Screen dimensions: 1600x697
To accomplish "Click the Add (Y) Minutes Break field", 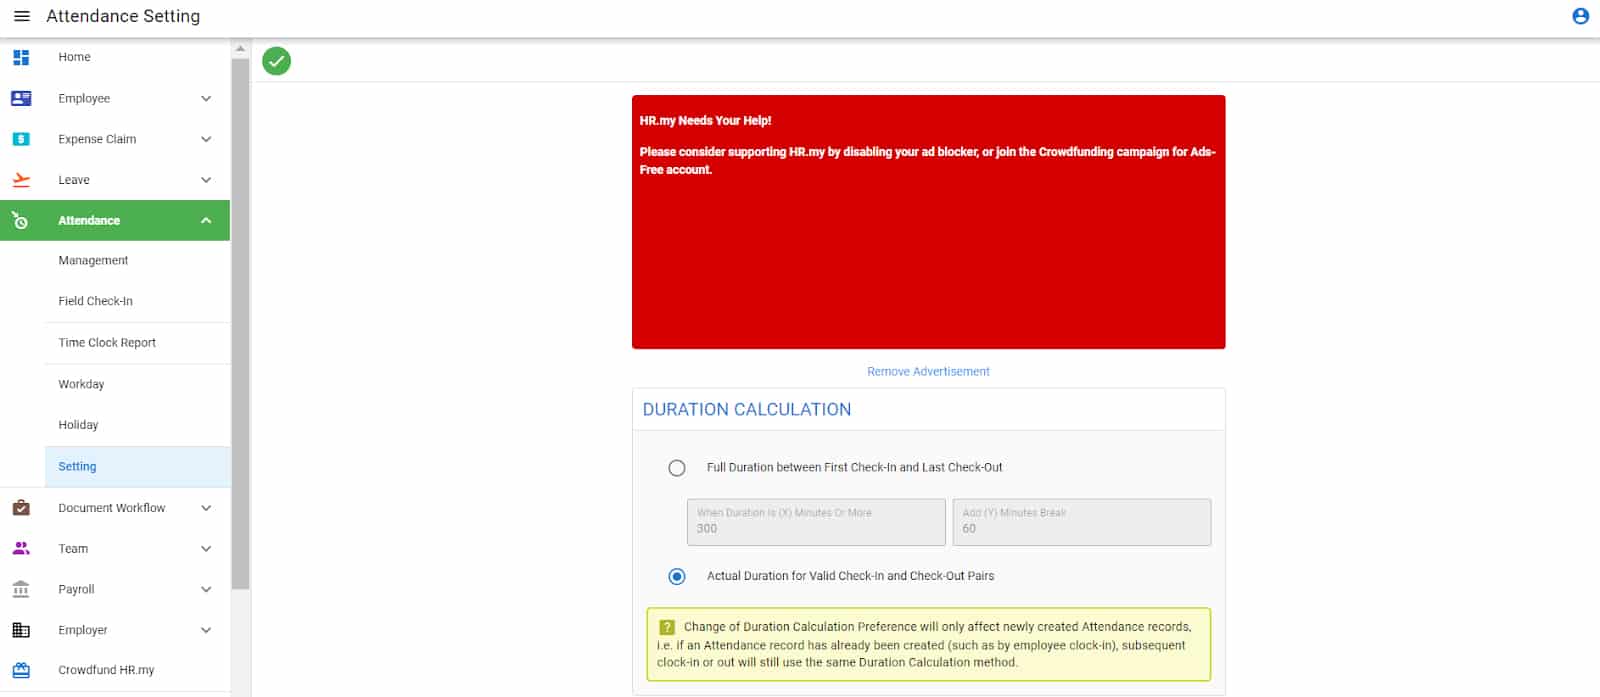I will (1081, 522).
